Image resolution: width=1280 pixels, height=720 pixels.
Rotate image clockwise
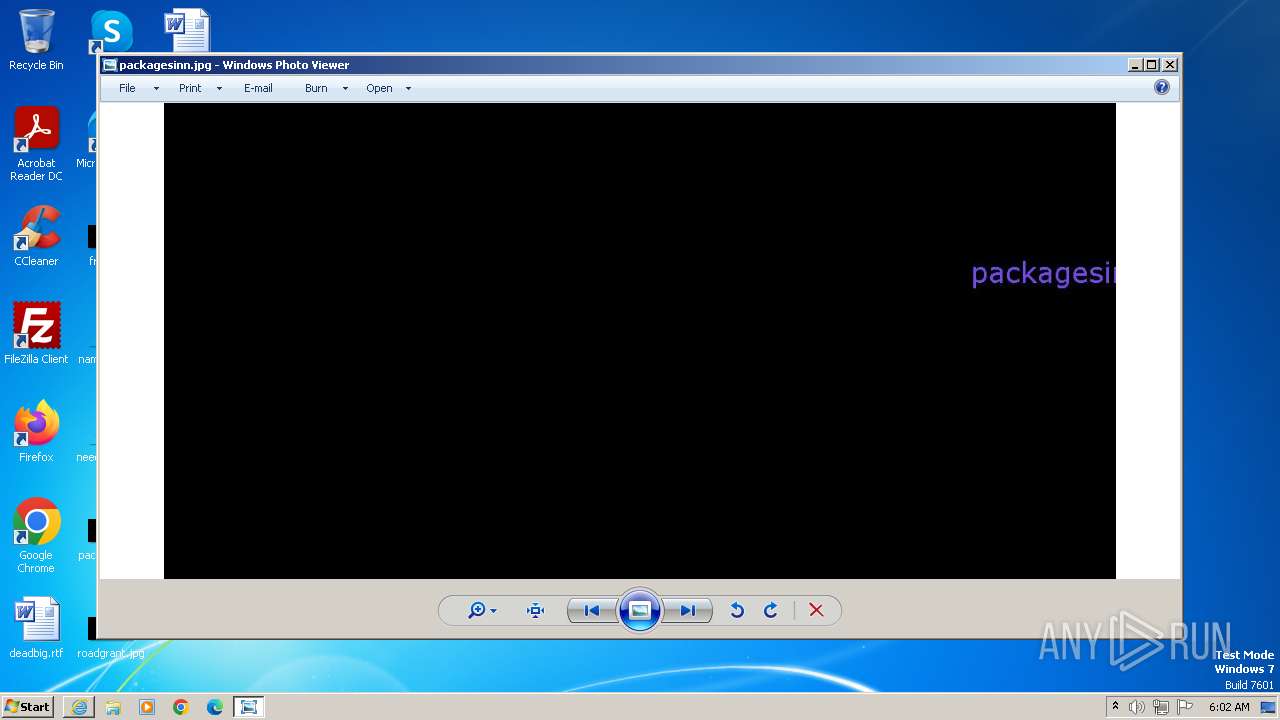coord(771,610)
